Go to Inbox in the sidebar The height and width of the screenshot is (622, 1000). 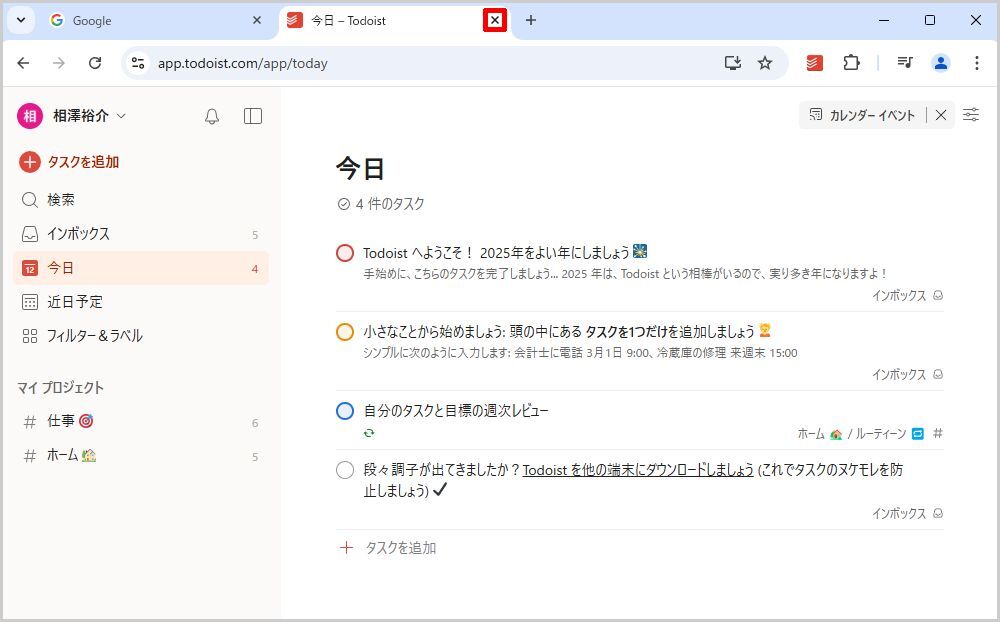(141, 234)
